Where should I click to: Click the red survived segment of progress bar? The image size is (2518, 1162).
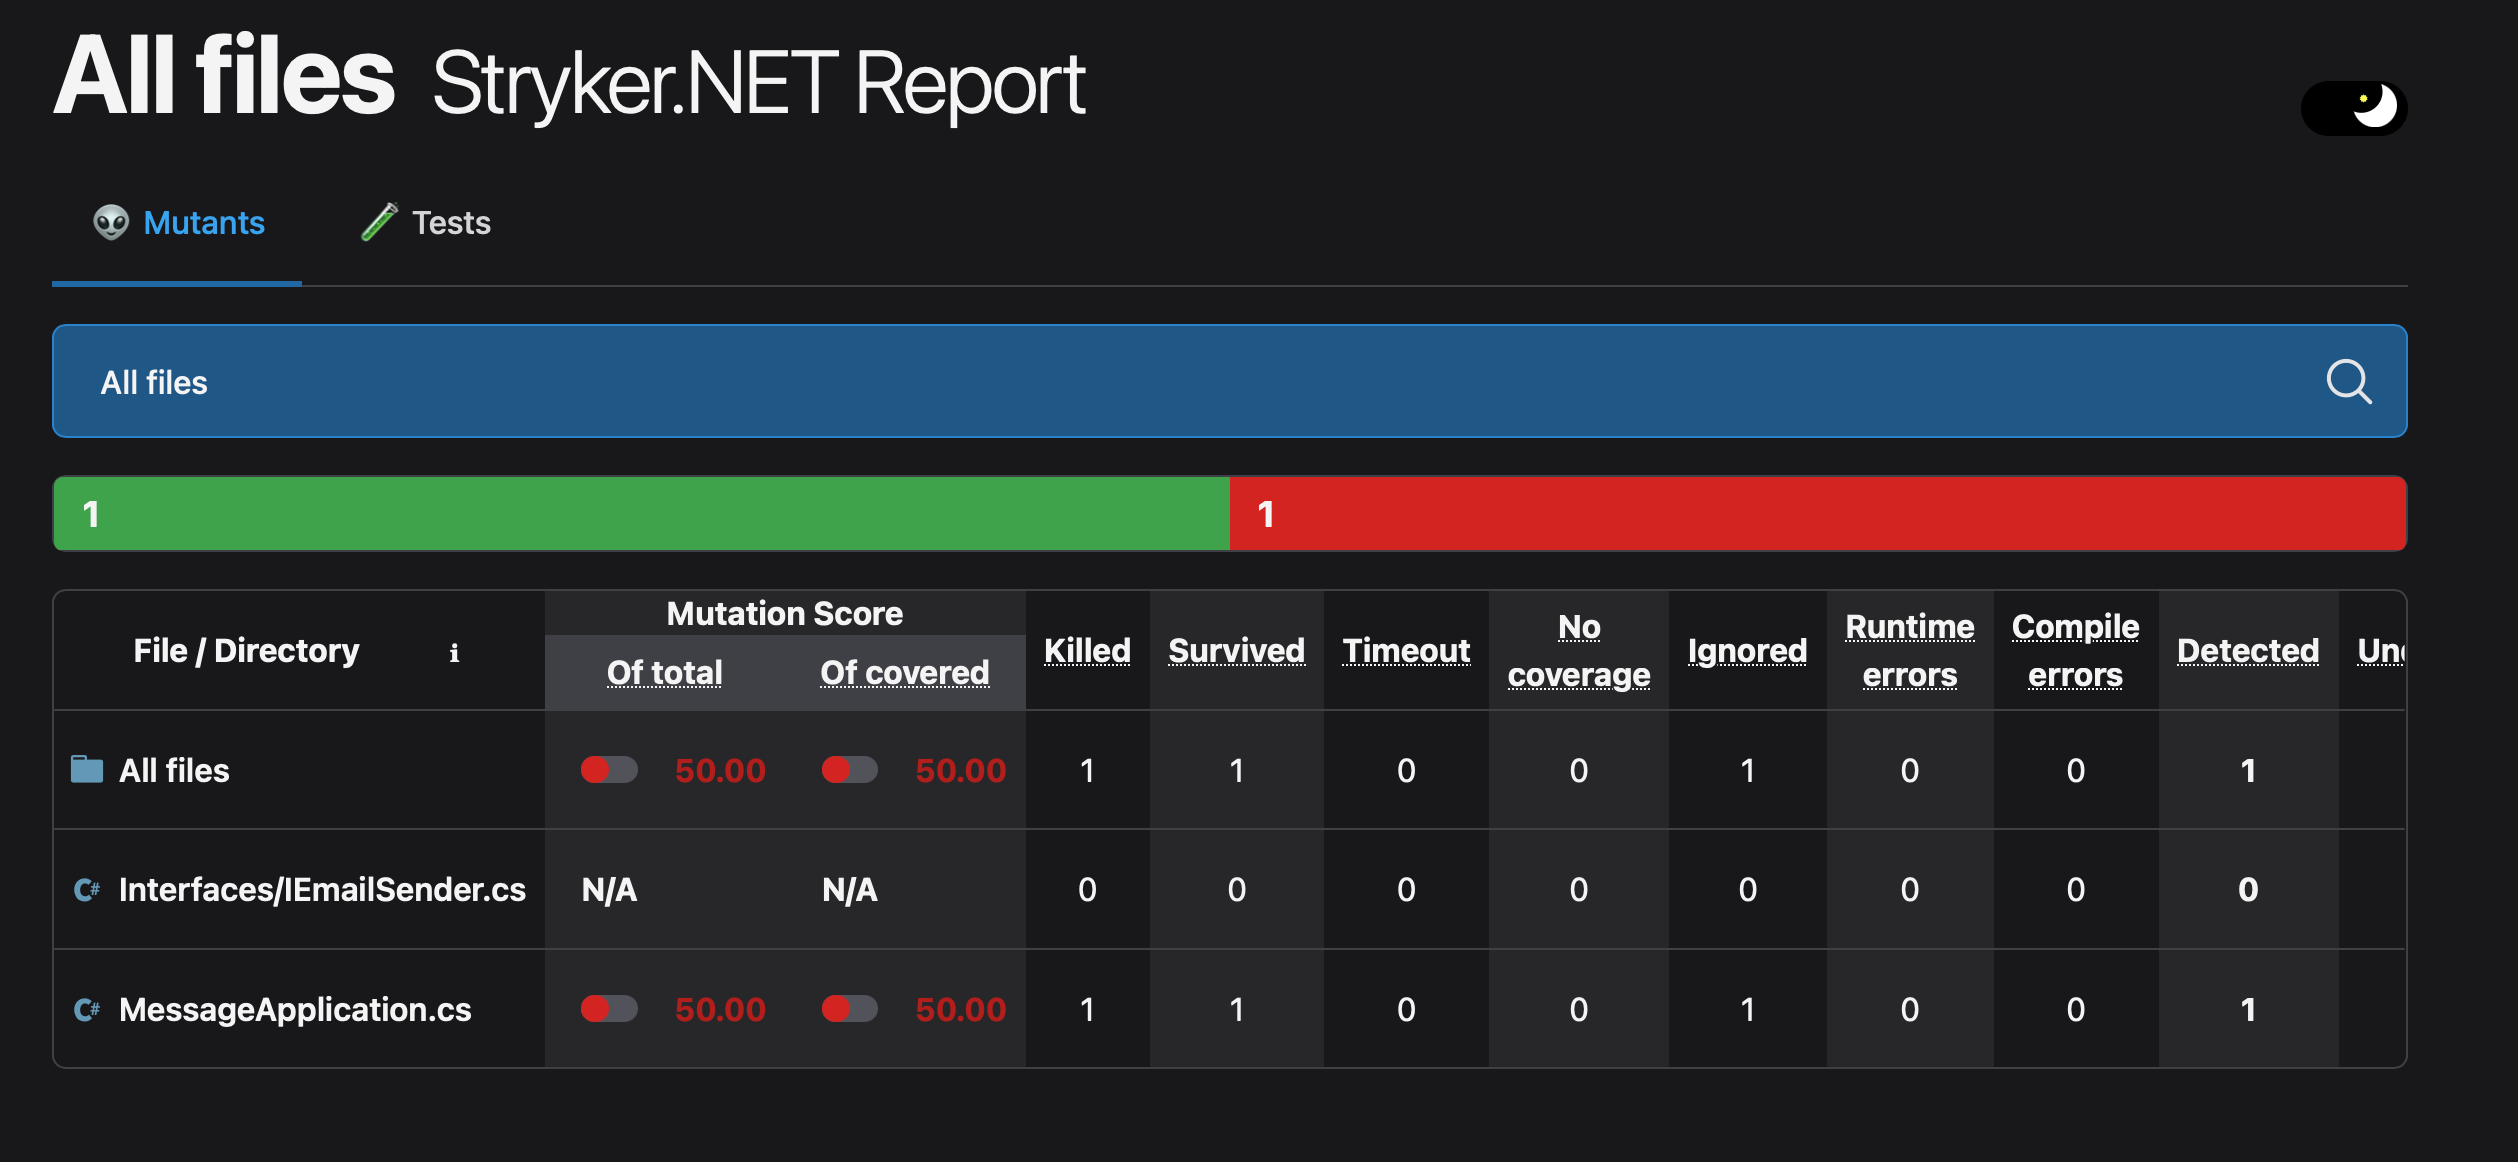click(x=1817, y=514)
